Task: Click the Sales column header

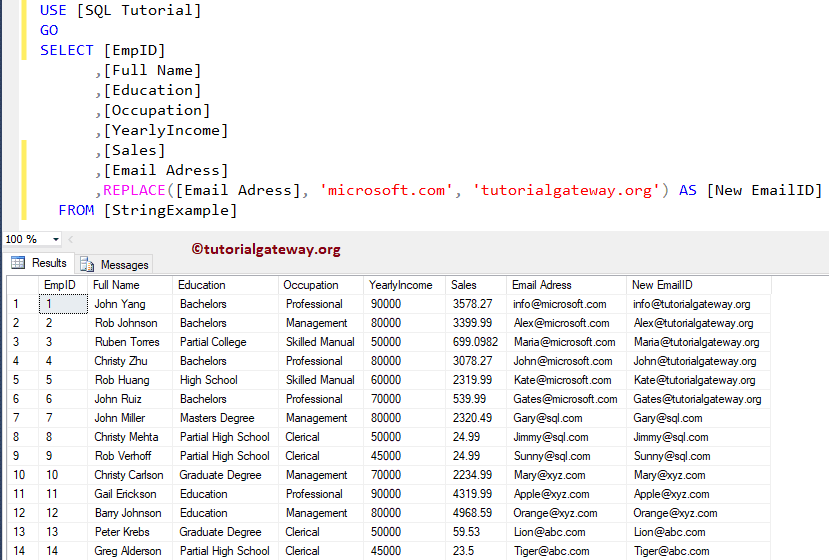Action: pyautogui.click(x=476, y=285)
